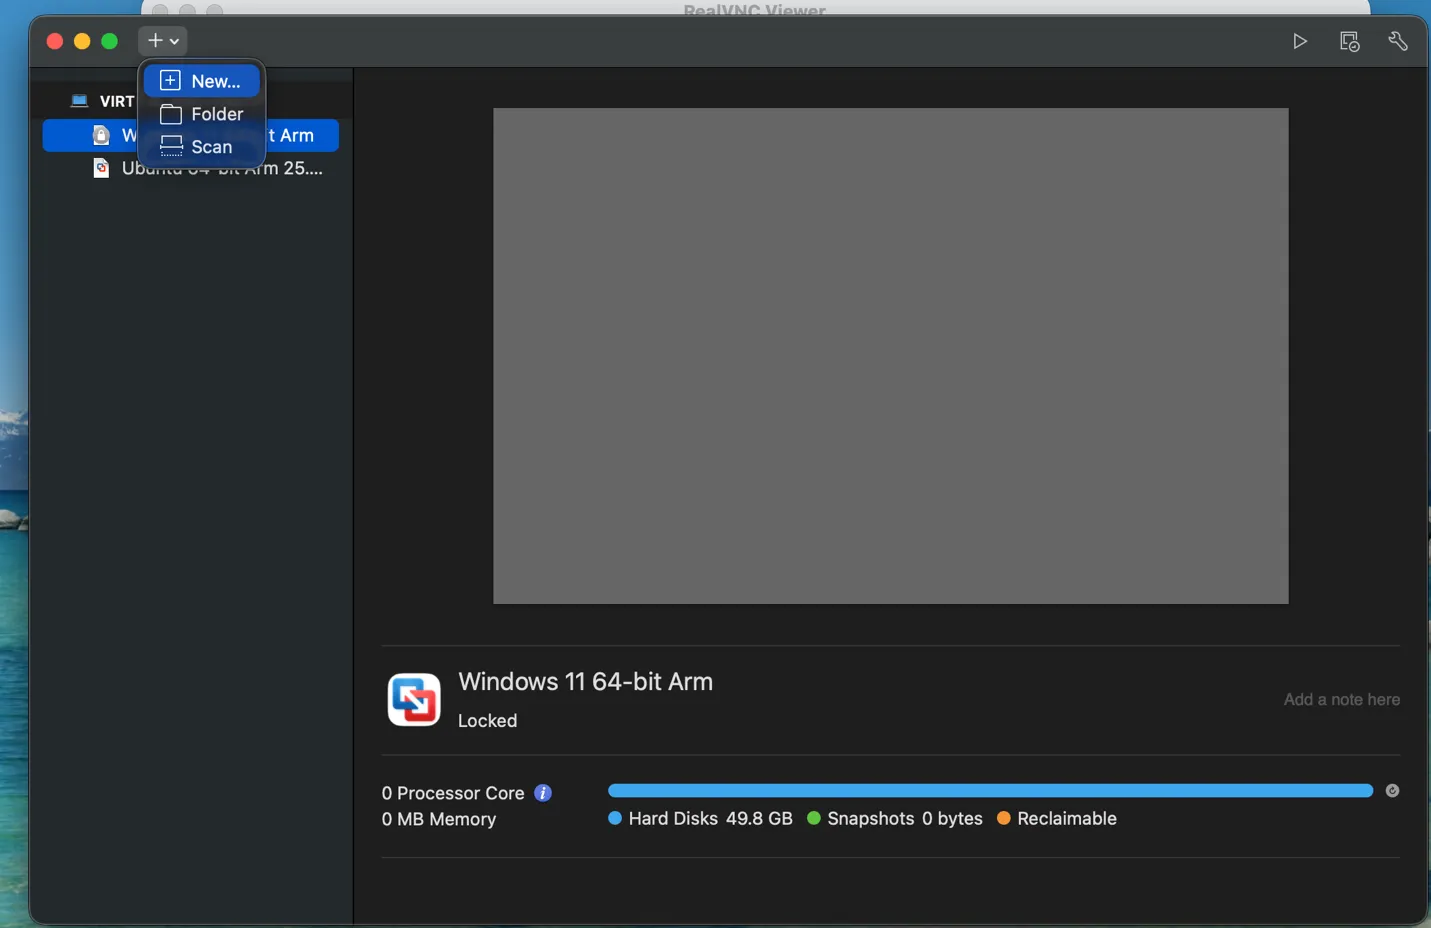This screenshot has height=928, width=1431.
Task: Open virtual machine settings wrench icon
Action: pos(1398,41)
